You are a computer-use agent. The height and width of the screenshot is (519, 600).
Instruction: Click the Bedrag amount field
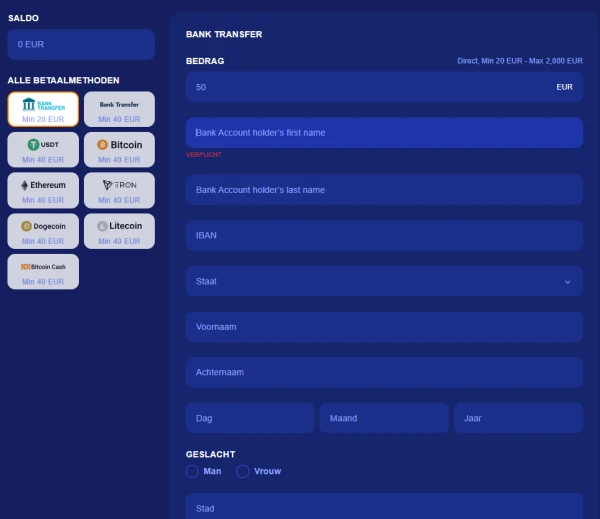370,87
